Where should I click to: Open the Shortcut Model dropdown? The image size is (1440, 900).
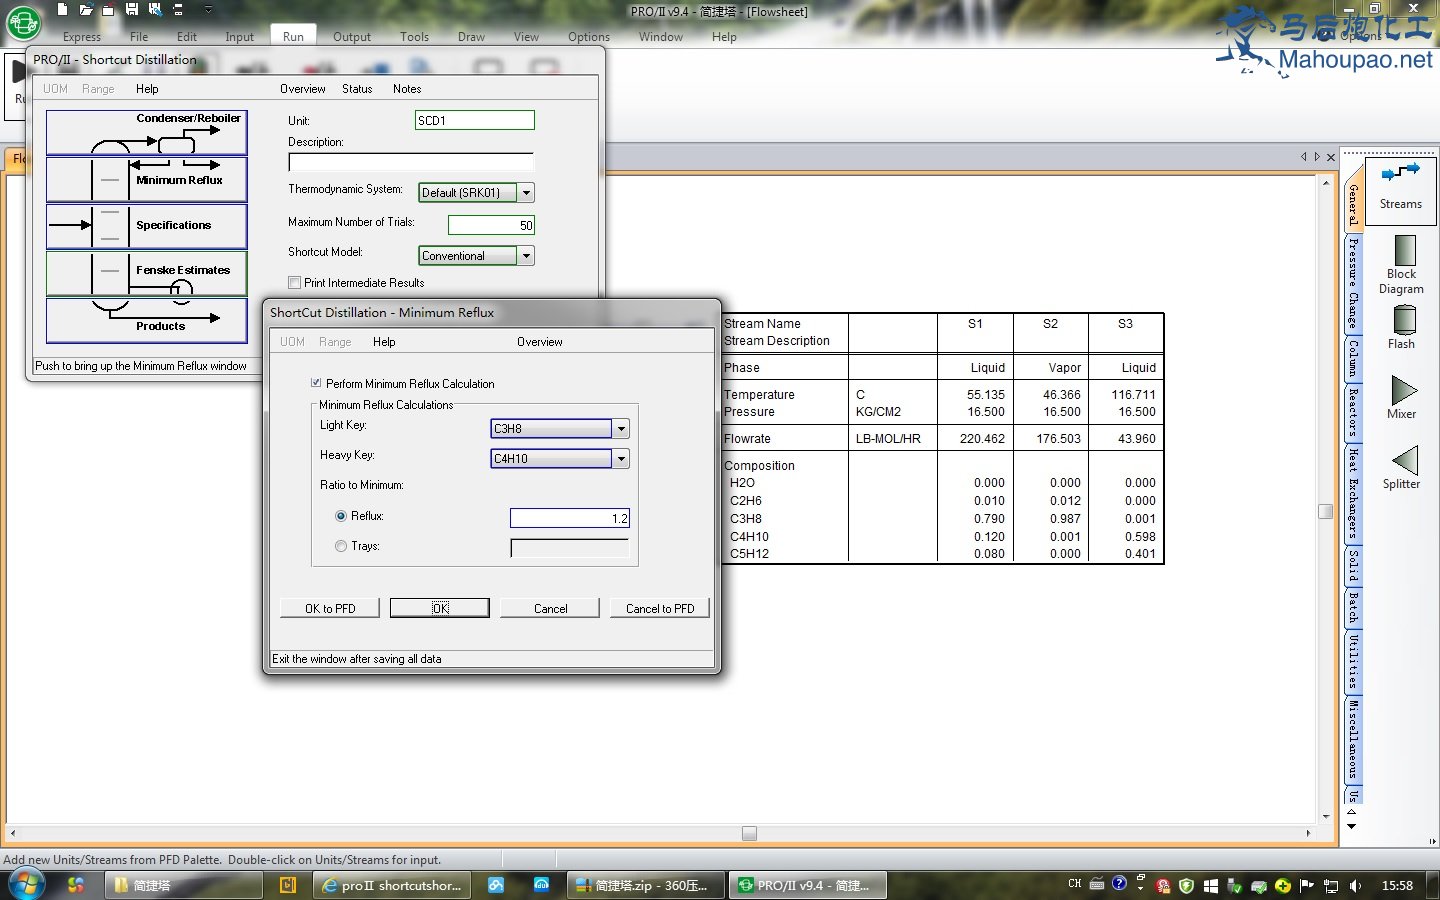point(526,255)
